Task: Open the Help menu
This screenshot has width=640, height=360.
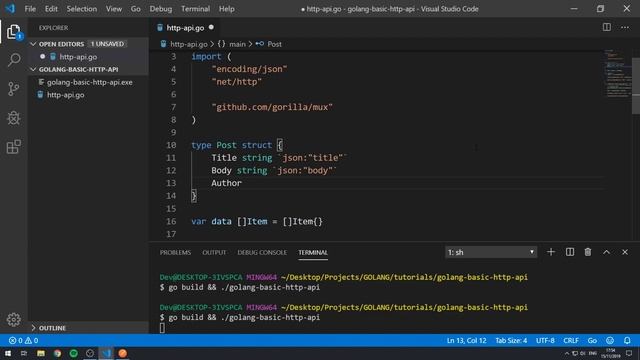Action: point(227,9)
